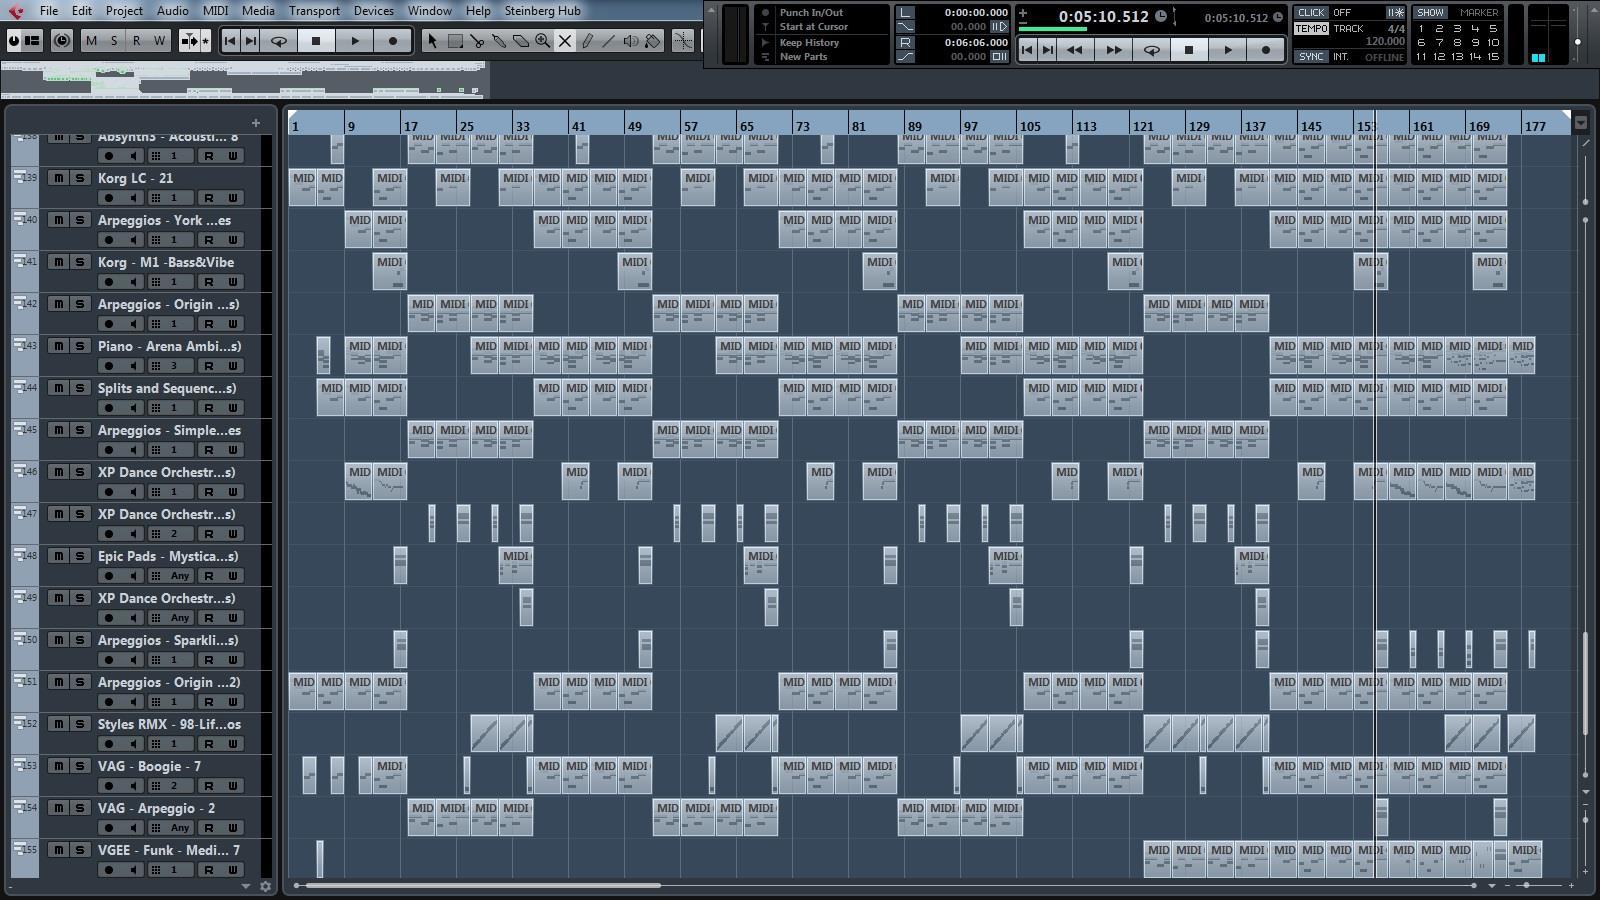The image size is (1600, 900).
Task: Click the Play speaker tool
Action: (631, 41)
